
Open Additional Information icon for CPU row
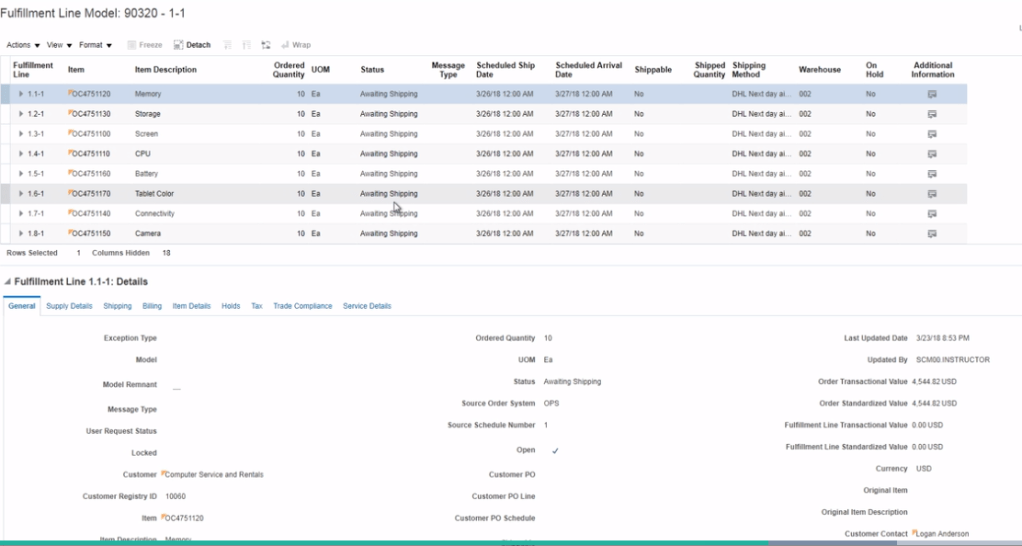[x=932, y=154]
